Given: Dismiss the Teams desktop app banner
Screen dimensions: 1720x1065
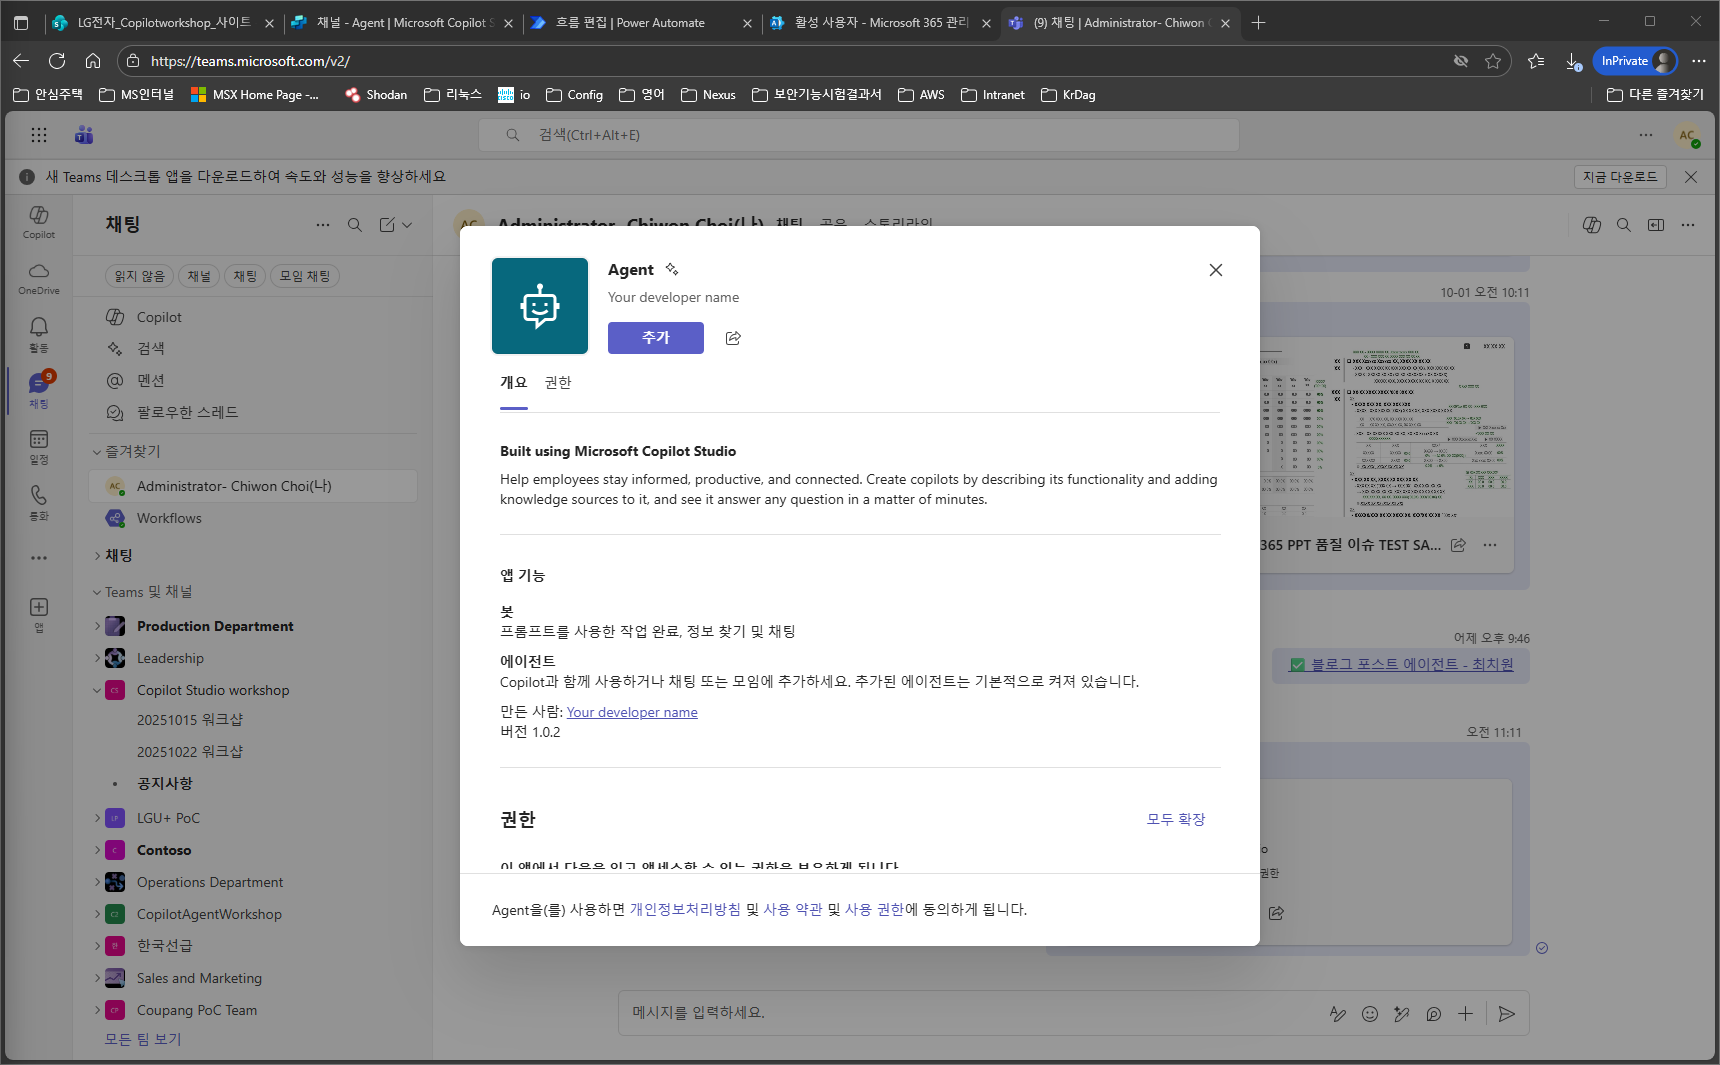Looking at the screenshot, I should tap(1691, 177).
